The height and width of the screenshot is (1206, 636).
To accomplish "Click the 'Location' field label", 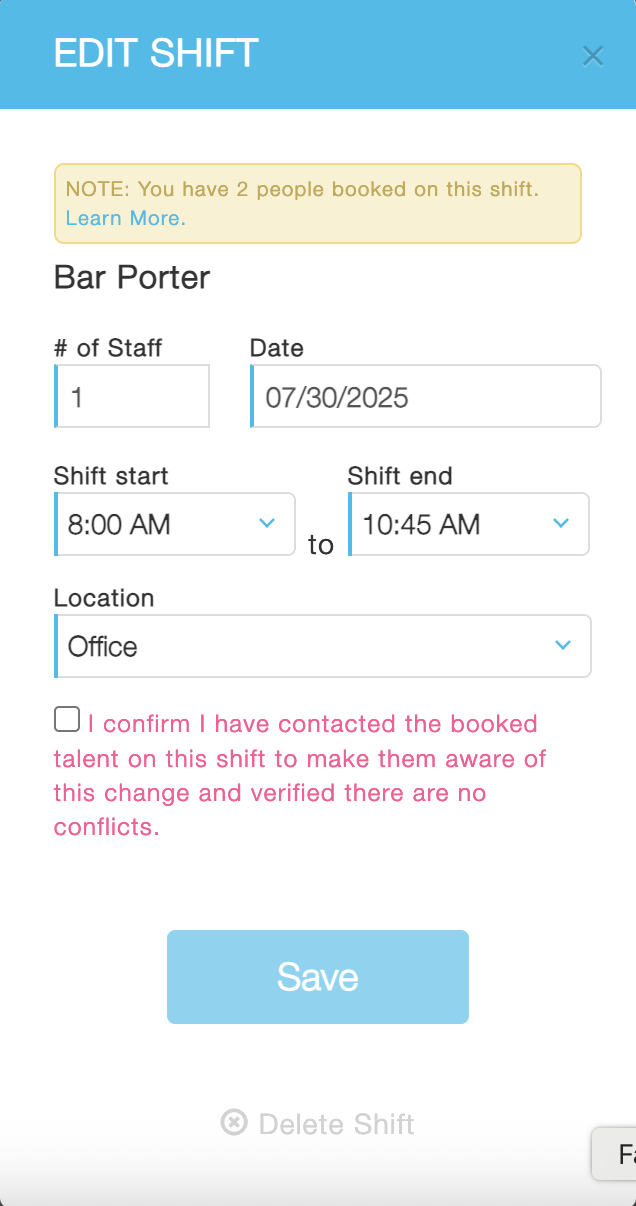I will [104, 598].
